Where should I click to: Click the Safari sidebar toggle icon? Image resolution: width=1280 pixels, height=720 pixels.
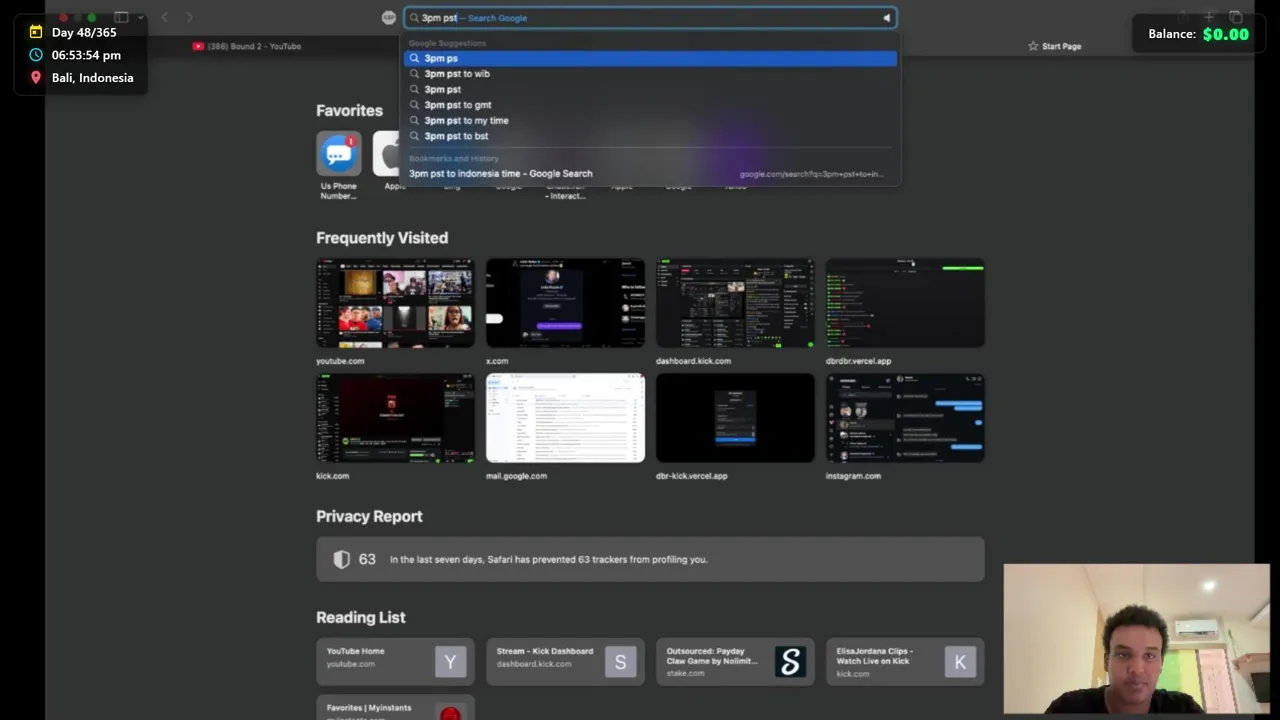[x=121, y=17]
